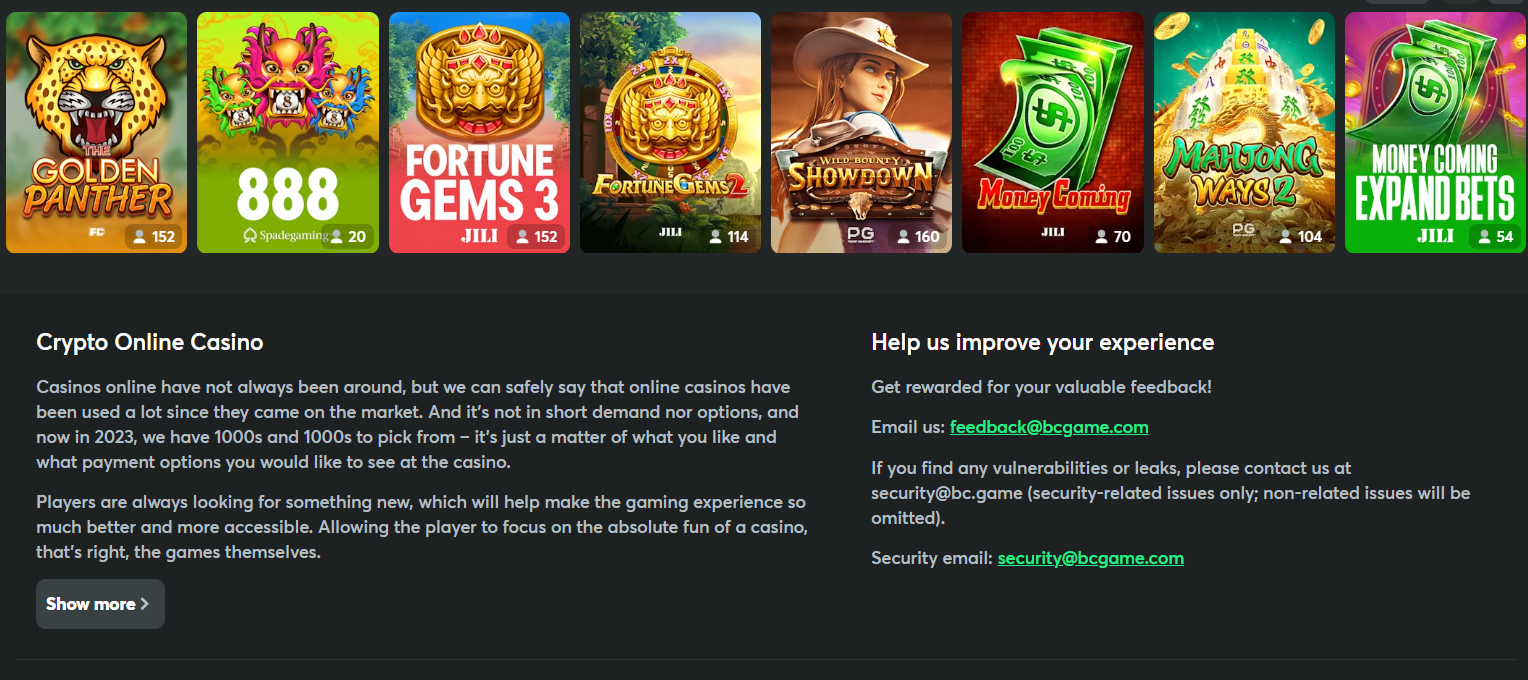Open The Golden Panther game
Viewport: 1528px width, 680px height.
96,130
